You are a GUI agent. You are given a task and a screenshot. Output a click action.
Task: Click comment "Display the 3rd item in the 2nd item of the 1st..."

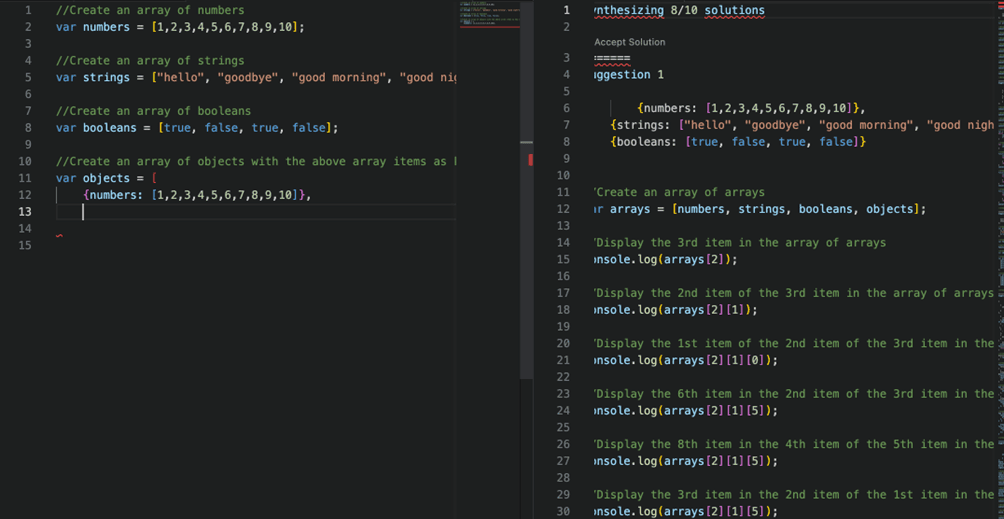(x=794, y=494)
